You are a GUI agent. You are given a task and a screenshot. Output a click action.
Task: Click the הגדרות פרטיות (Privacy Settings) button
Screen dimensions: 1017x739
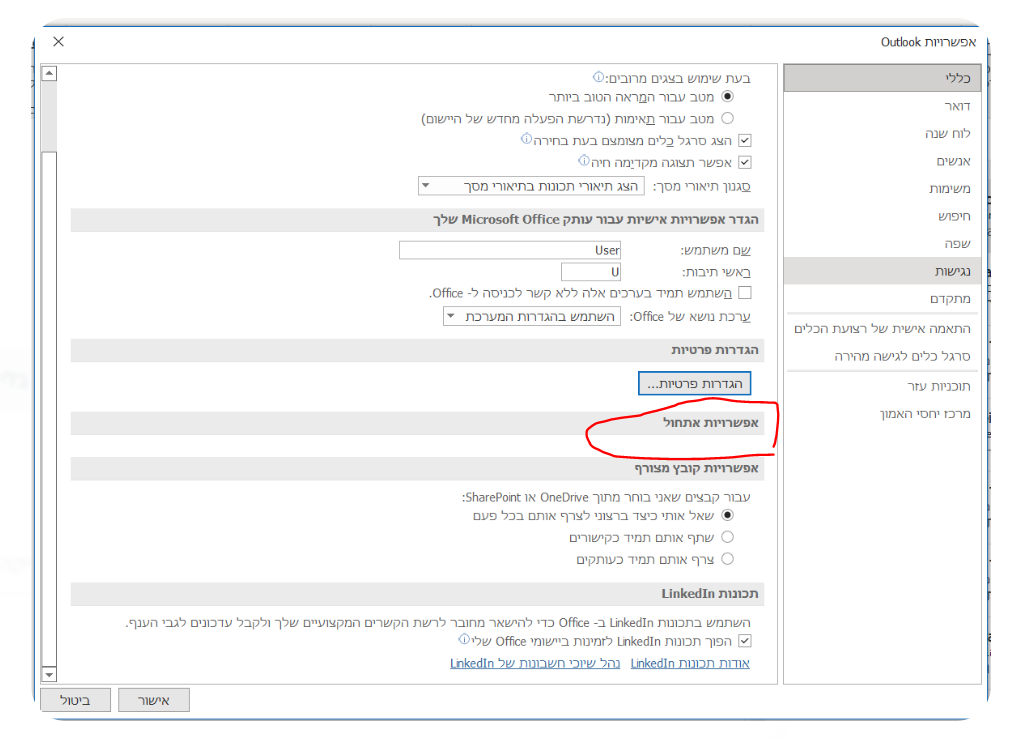[x=694, y=384]
